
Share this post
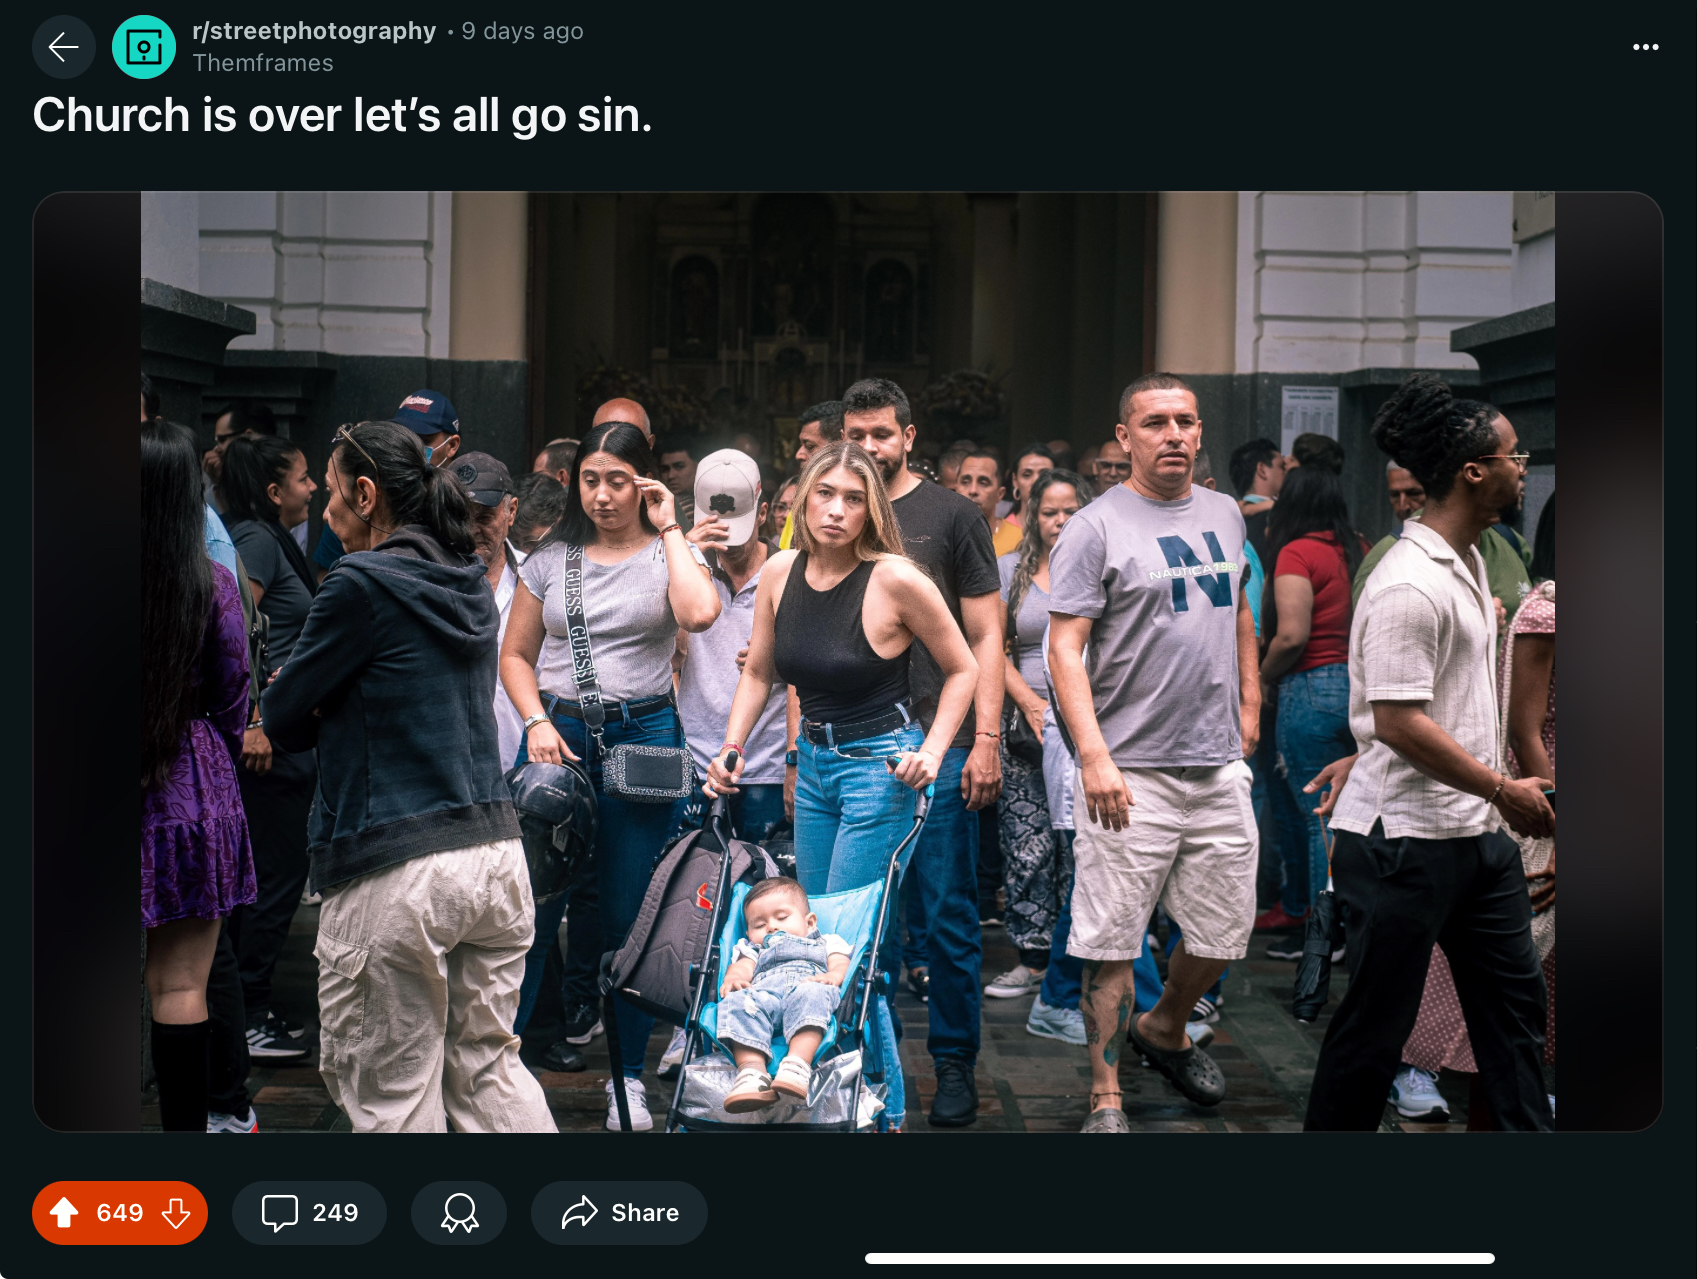coord(619,1212)
